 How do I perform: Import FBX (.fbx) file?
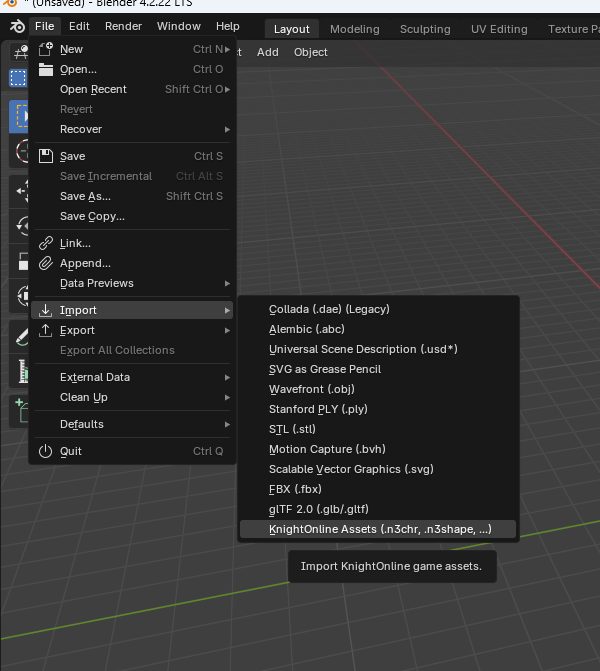point(378,489)
